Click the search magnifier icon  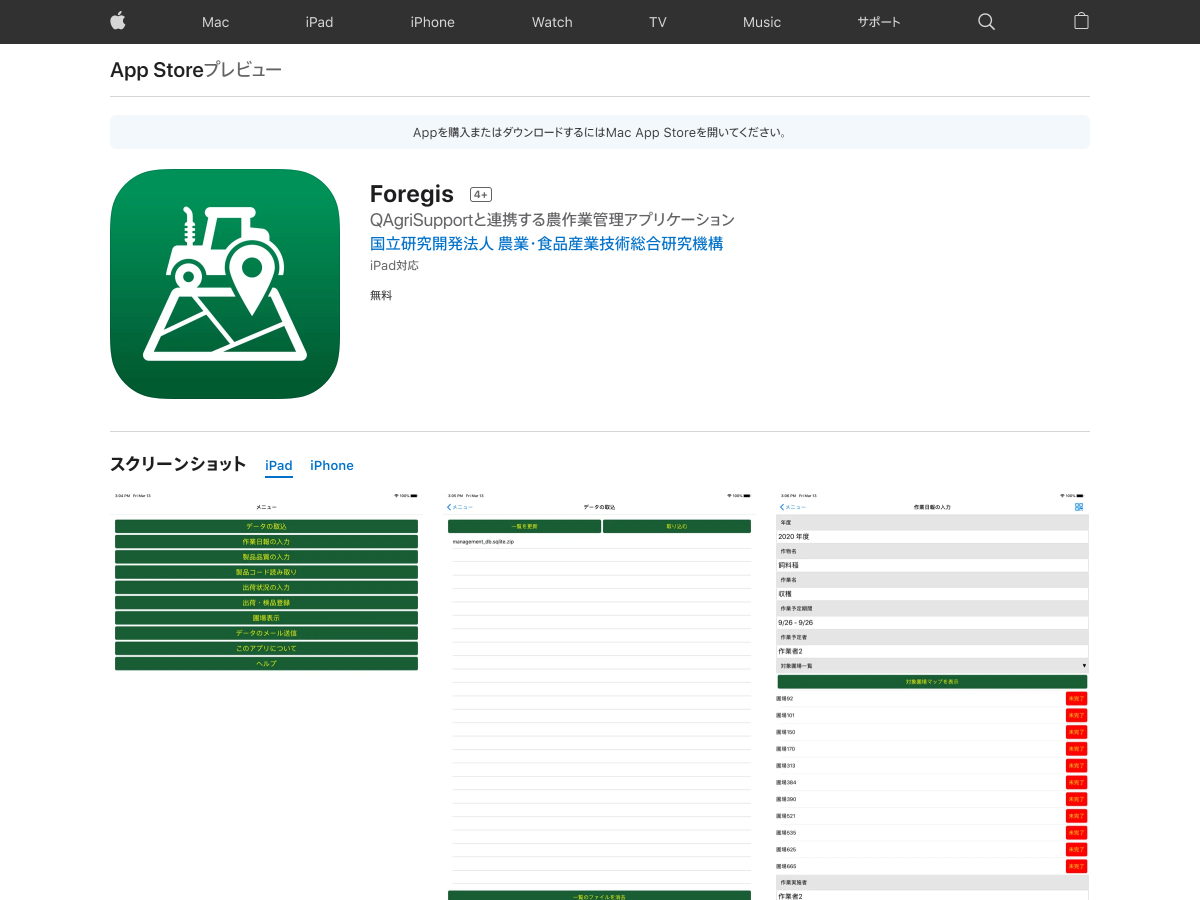pyautogui.click(x=986, y=21)
